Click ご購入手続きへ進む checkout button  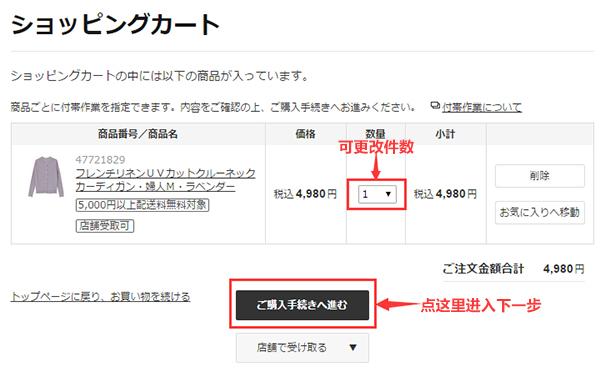[x=302, y=305]
